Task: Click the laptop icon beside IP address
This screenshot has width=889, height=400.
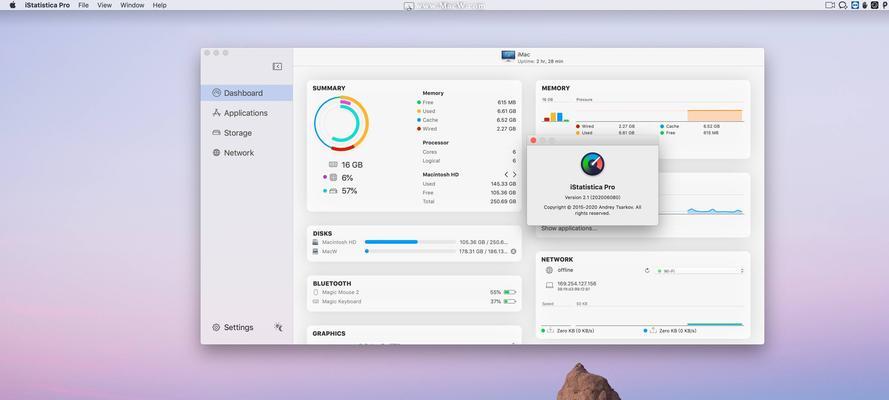Action: 549,286
